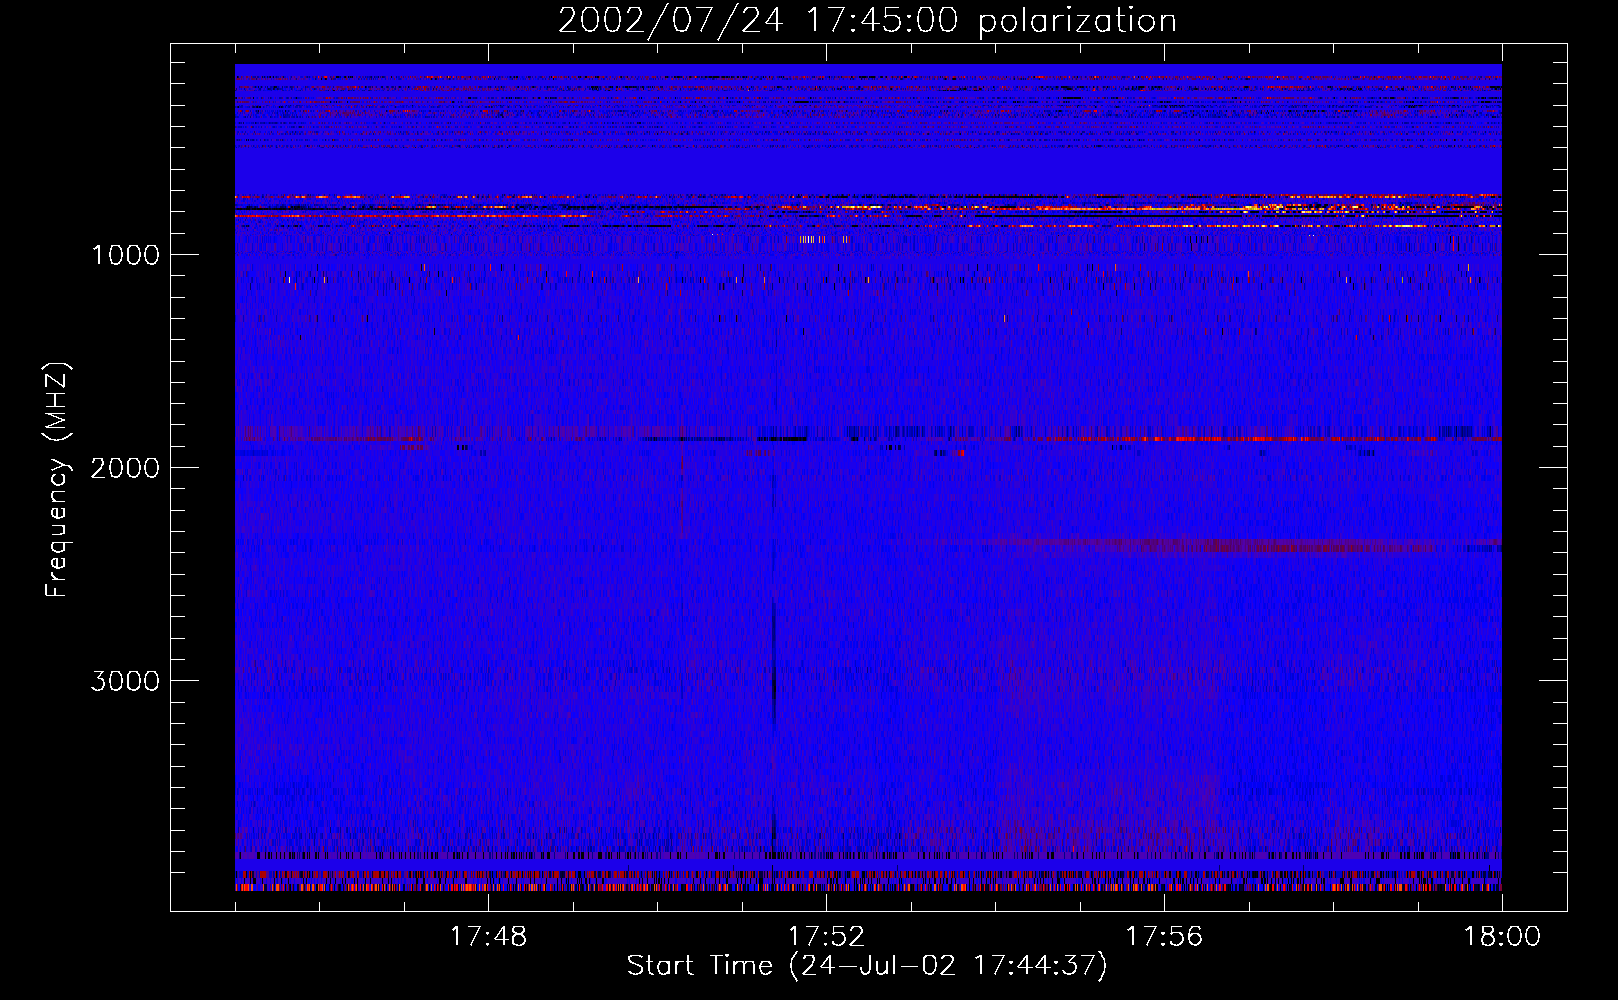Image resolution: width=1618 pixels, height=1000 pixels.
Task: Click the 1000 frequency tick label
Action: coord(125,255)
